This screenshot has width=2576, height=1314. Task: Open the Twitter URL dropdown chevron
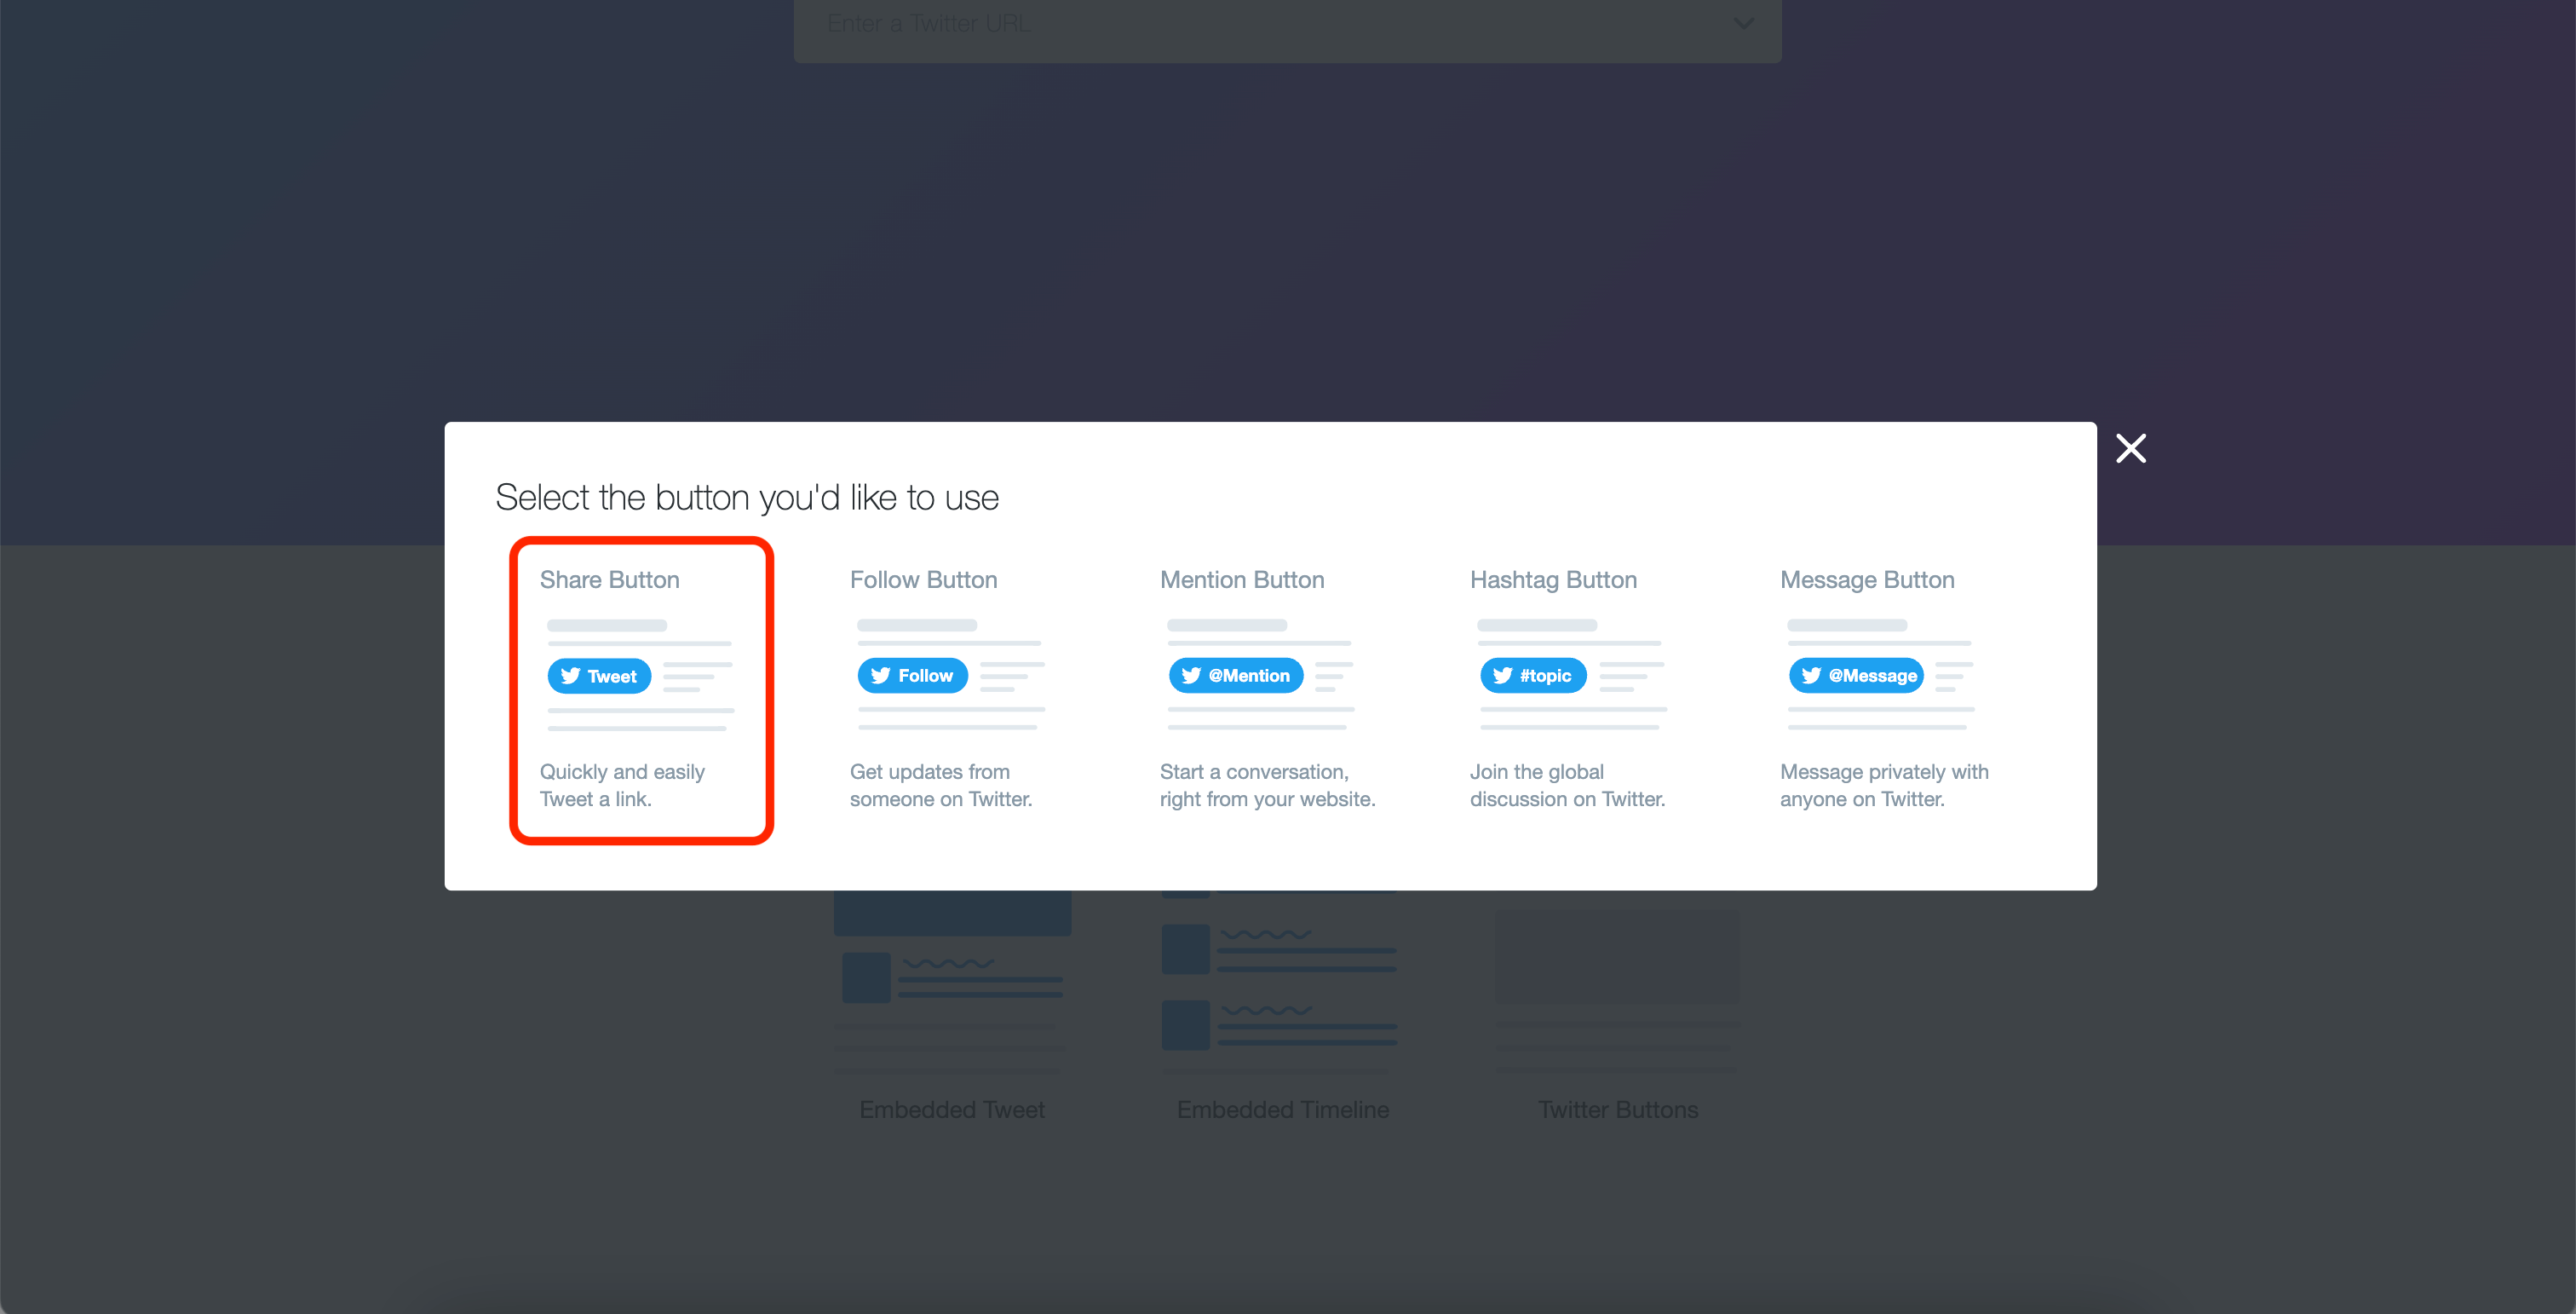click(1743, 22)
